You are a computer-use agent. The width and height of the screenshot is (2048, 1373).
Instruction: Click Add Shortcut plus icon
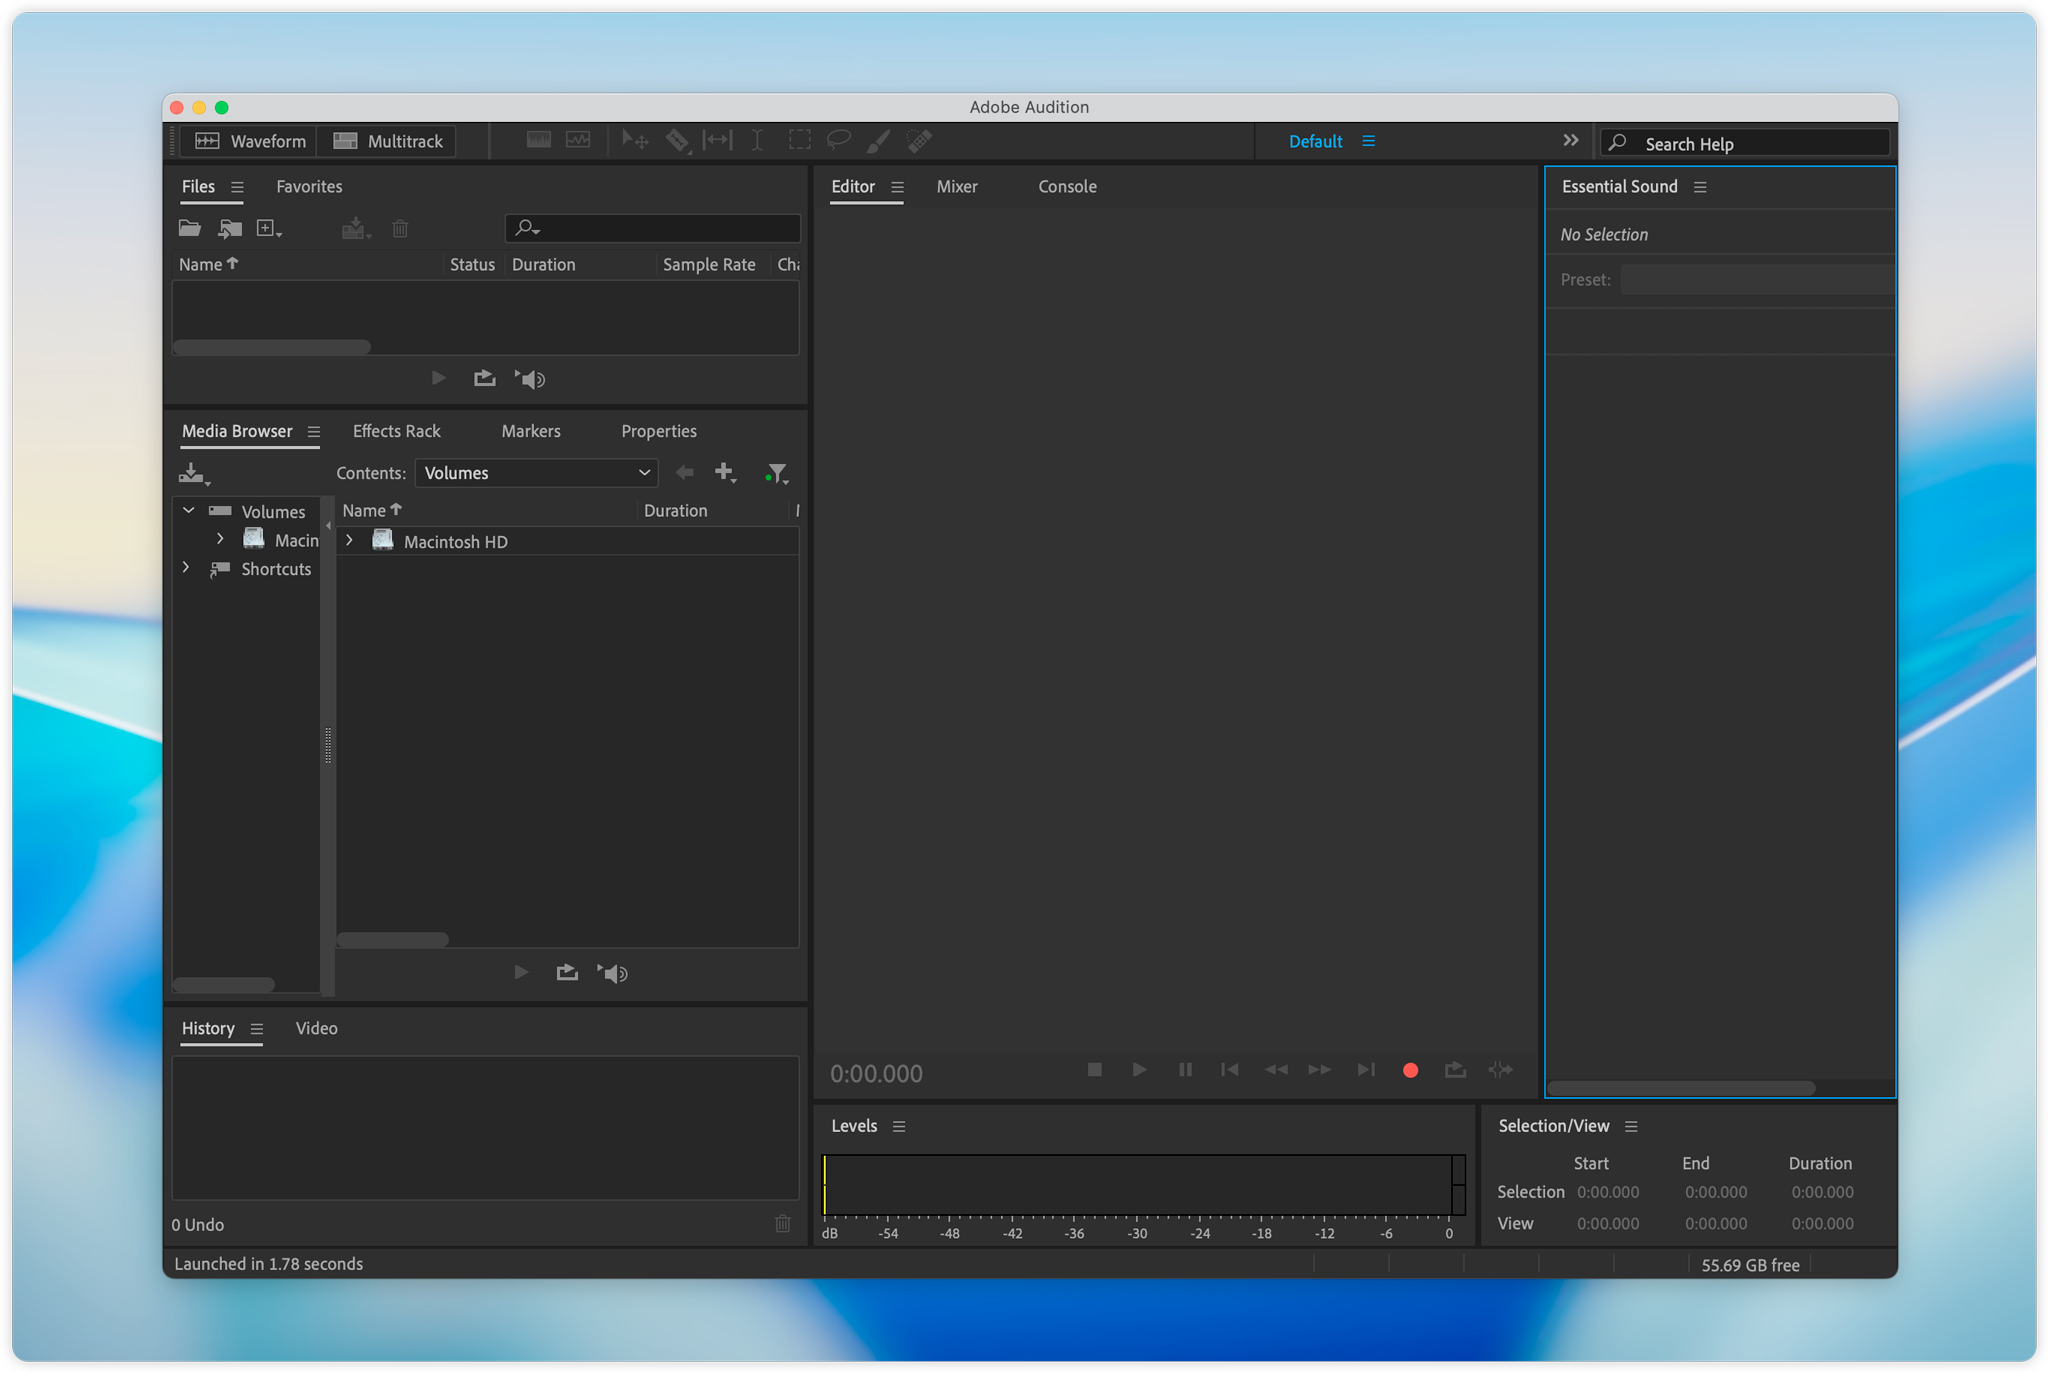(725, 472)
